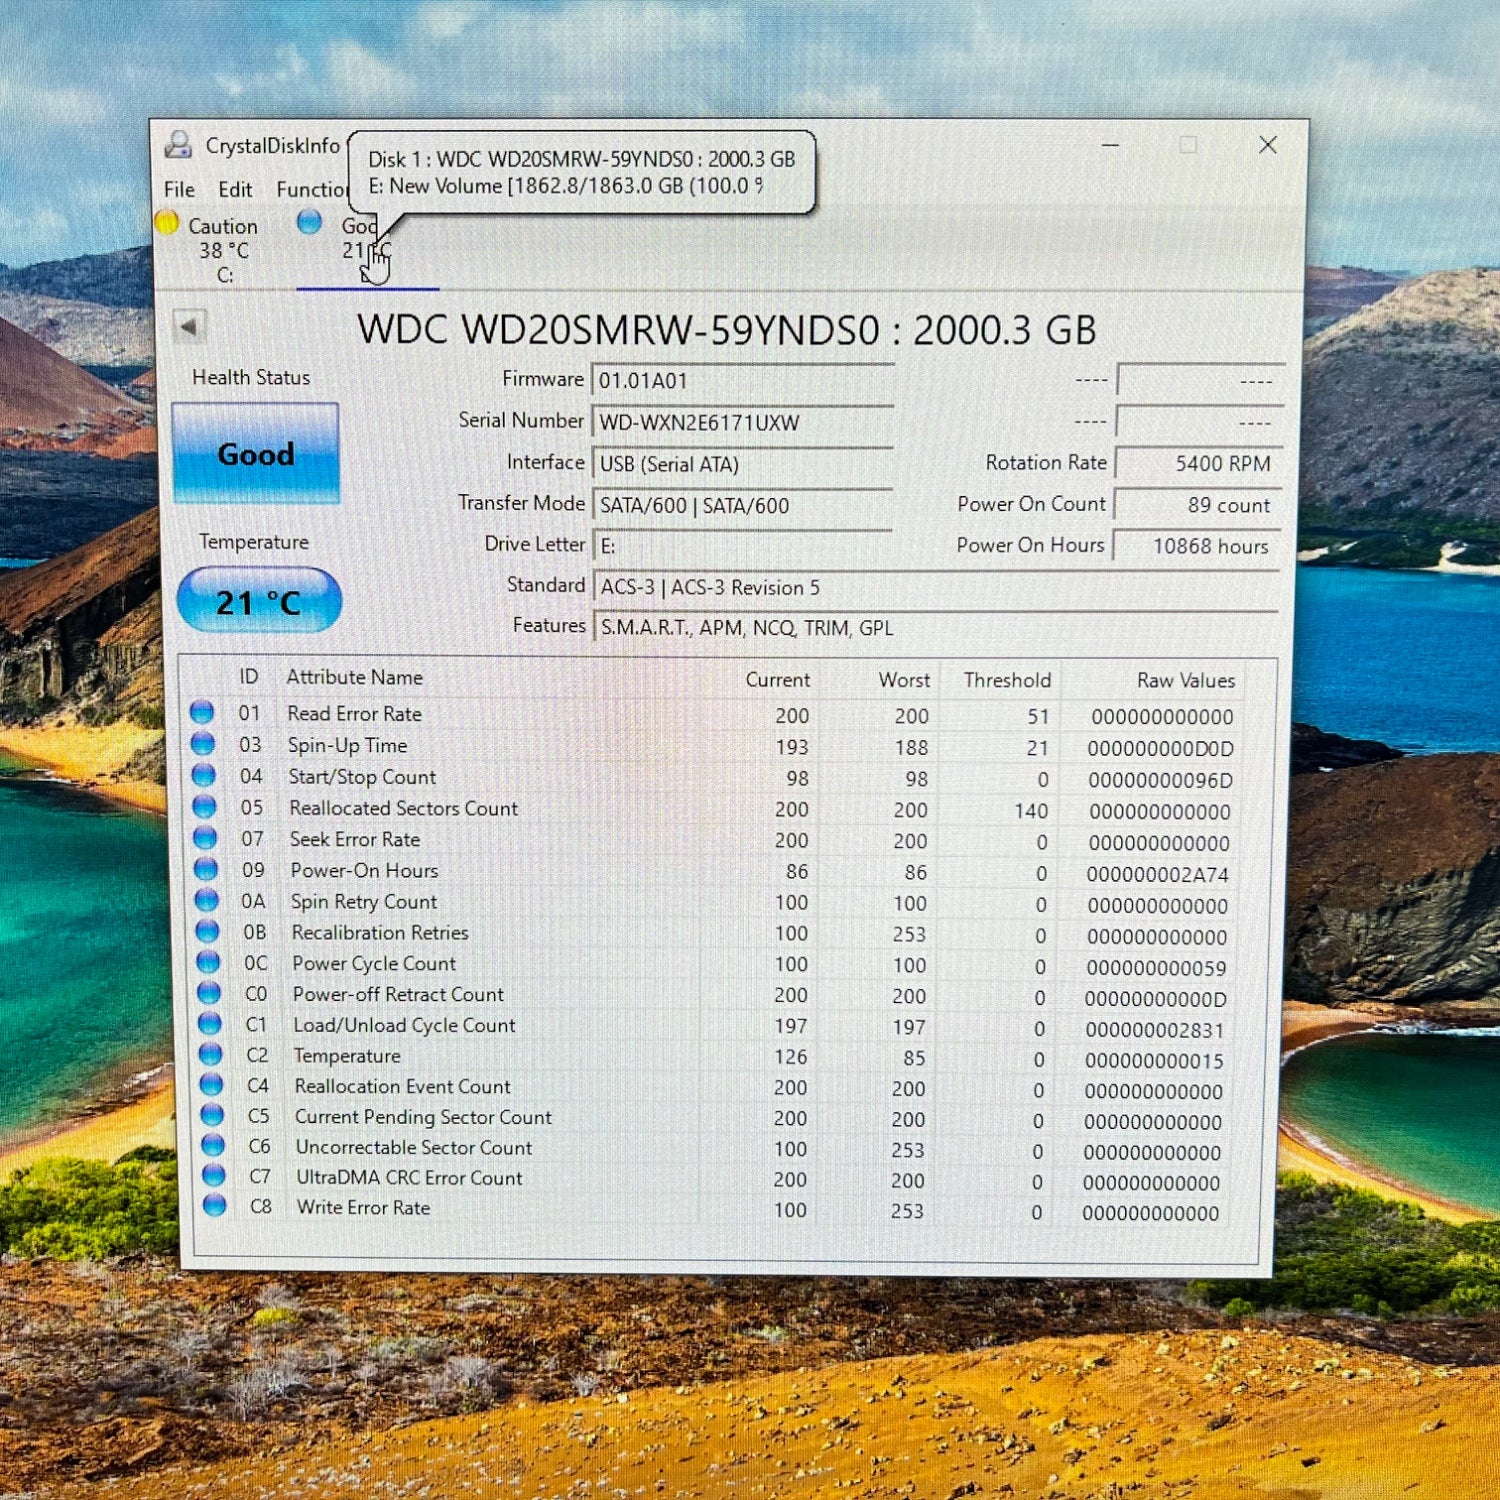1500x1500 pixels.
Task: Click the status icon for Current Pending Sector Count
Action: pyautogui.click(x=212, y=1114)
